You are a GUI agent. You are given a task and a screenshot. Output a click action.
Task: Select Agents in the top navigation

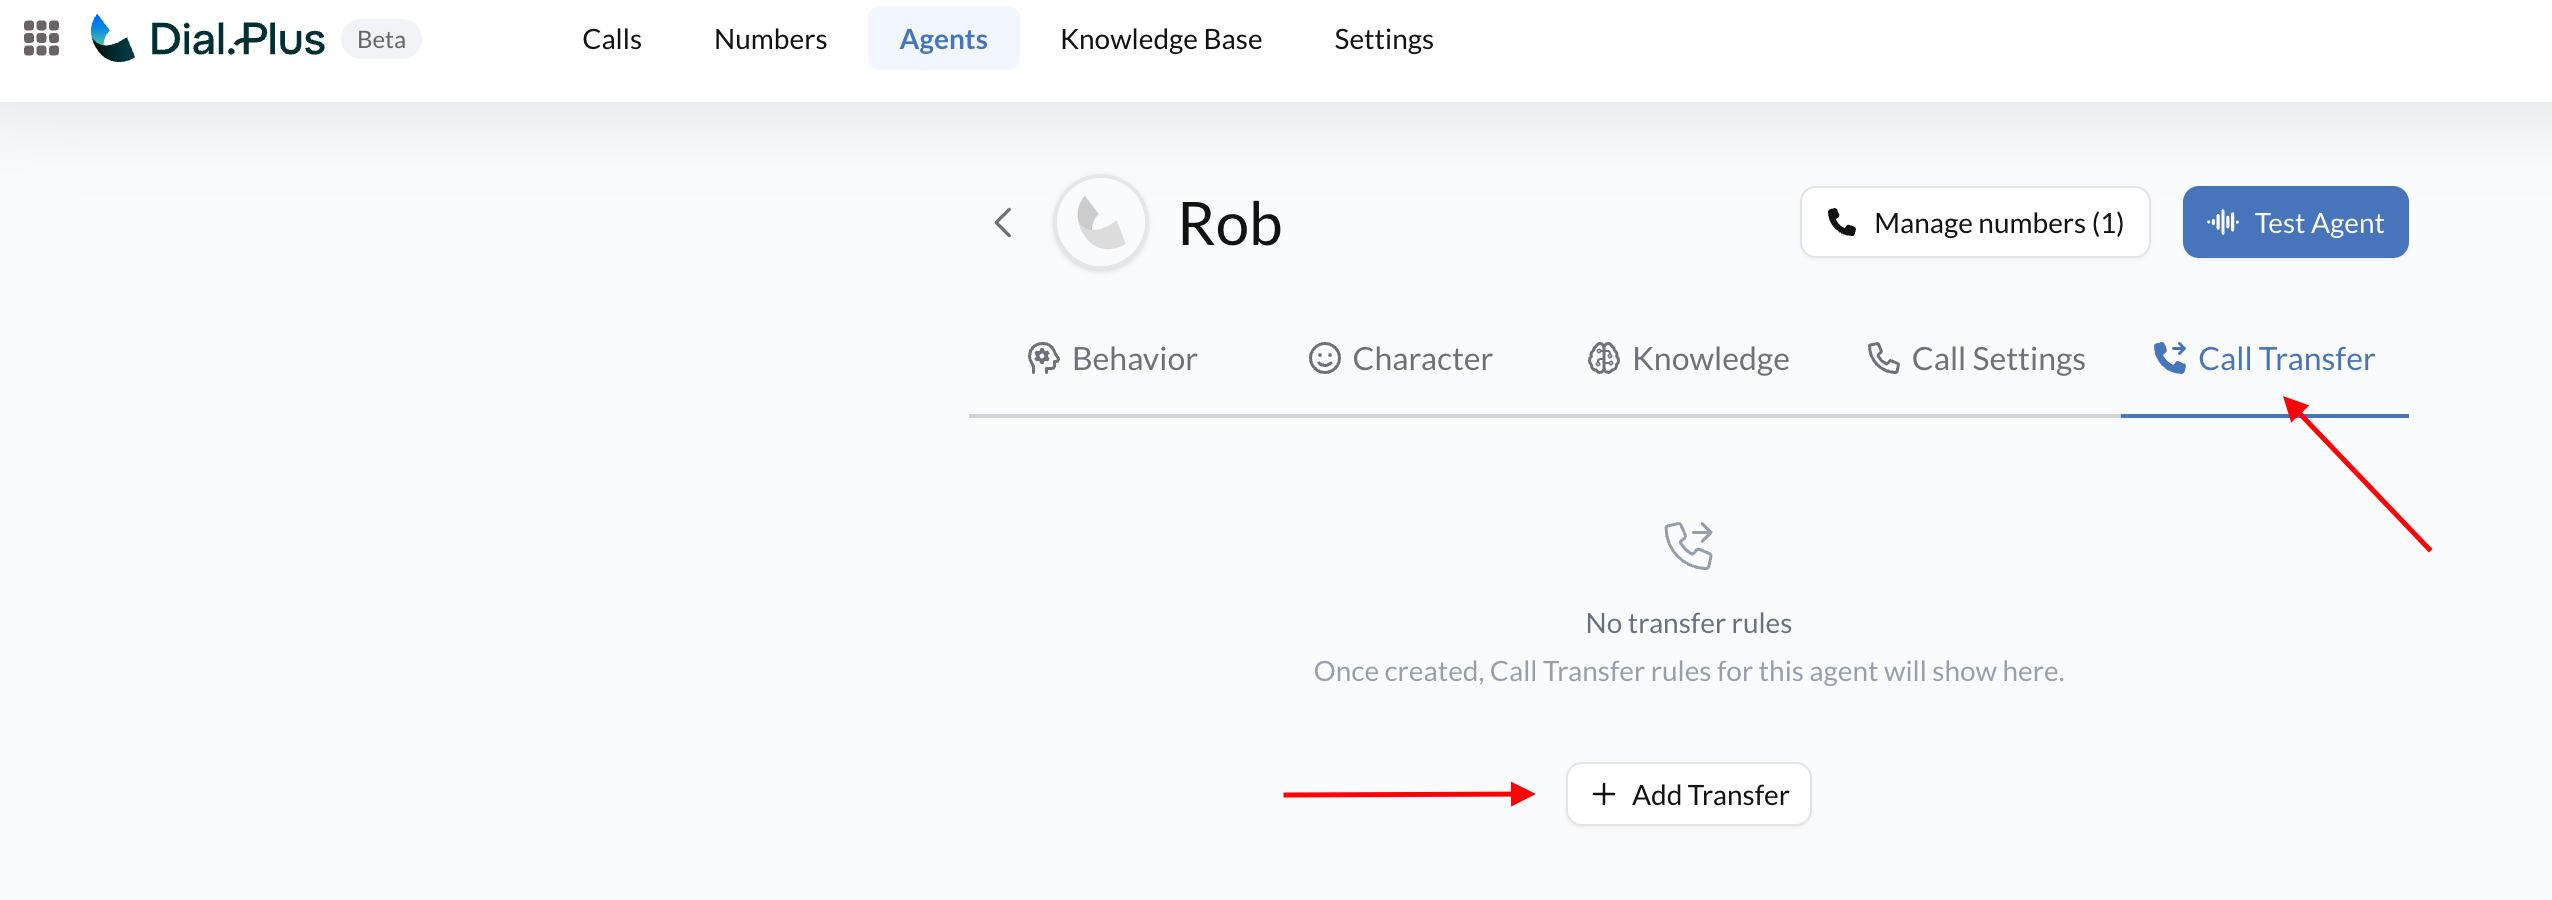coord(943,39)
